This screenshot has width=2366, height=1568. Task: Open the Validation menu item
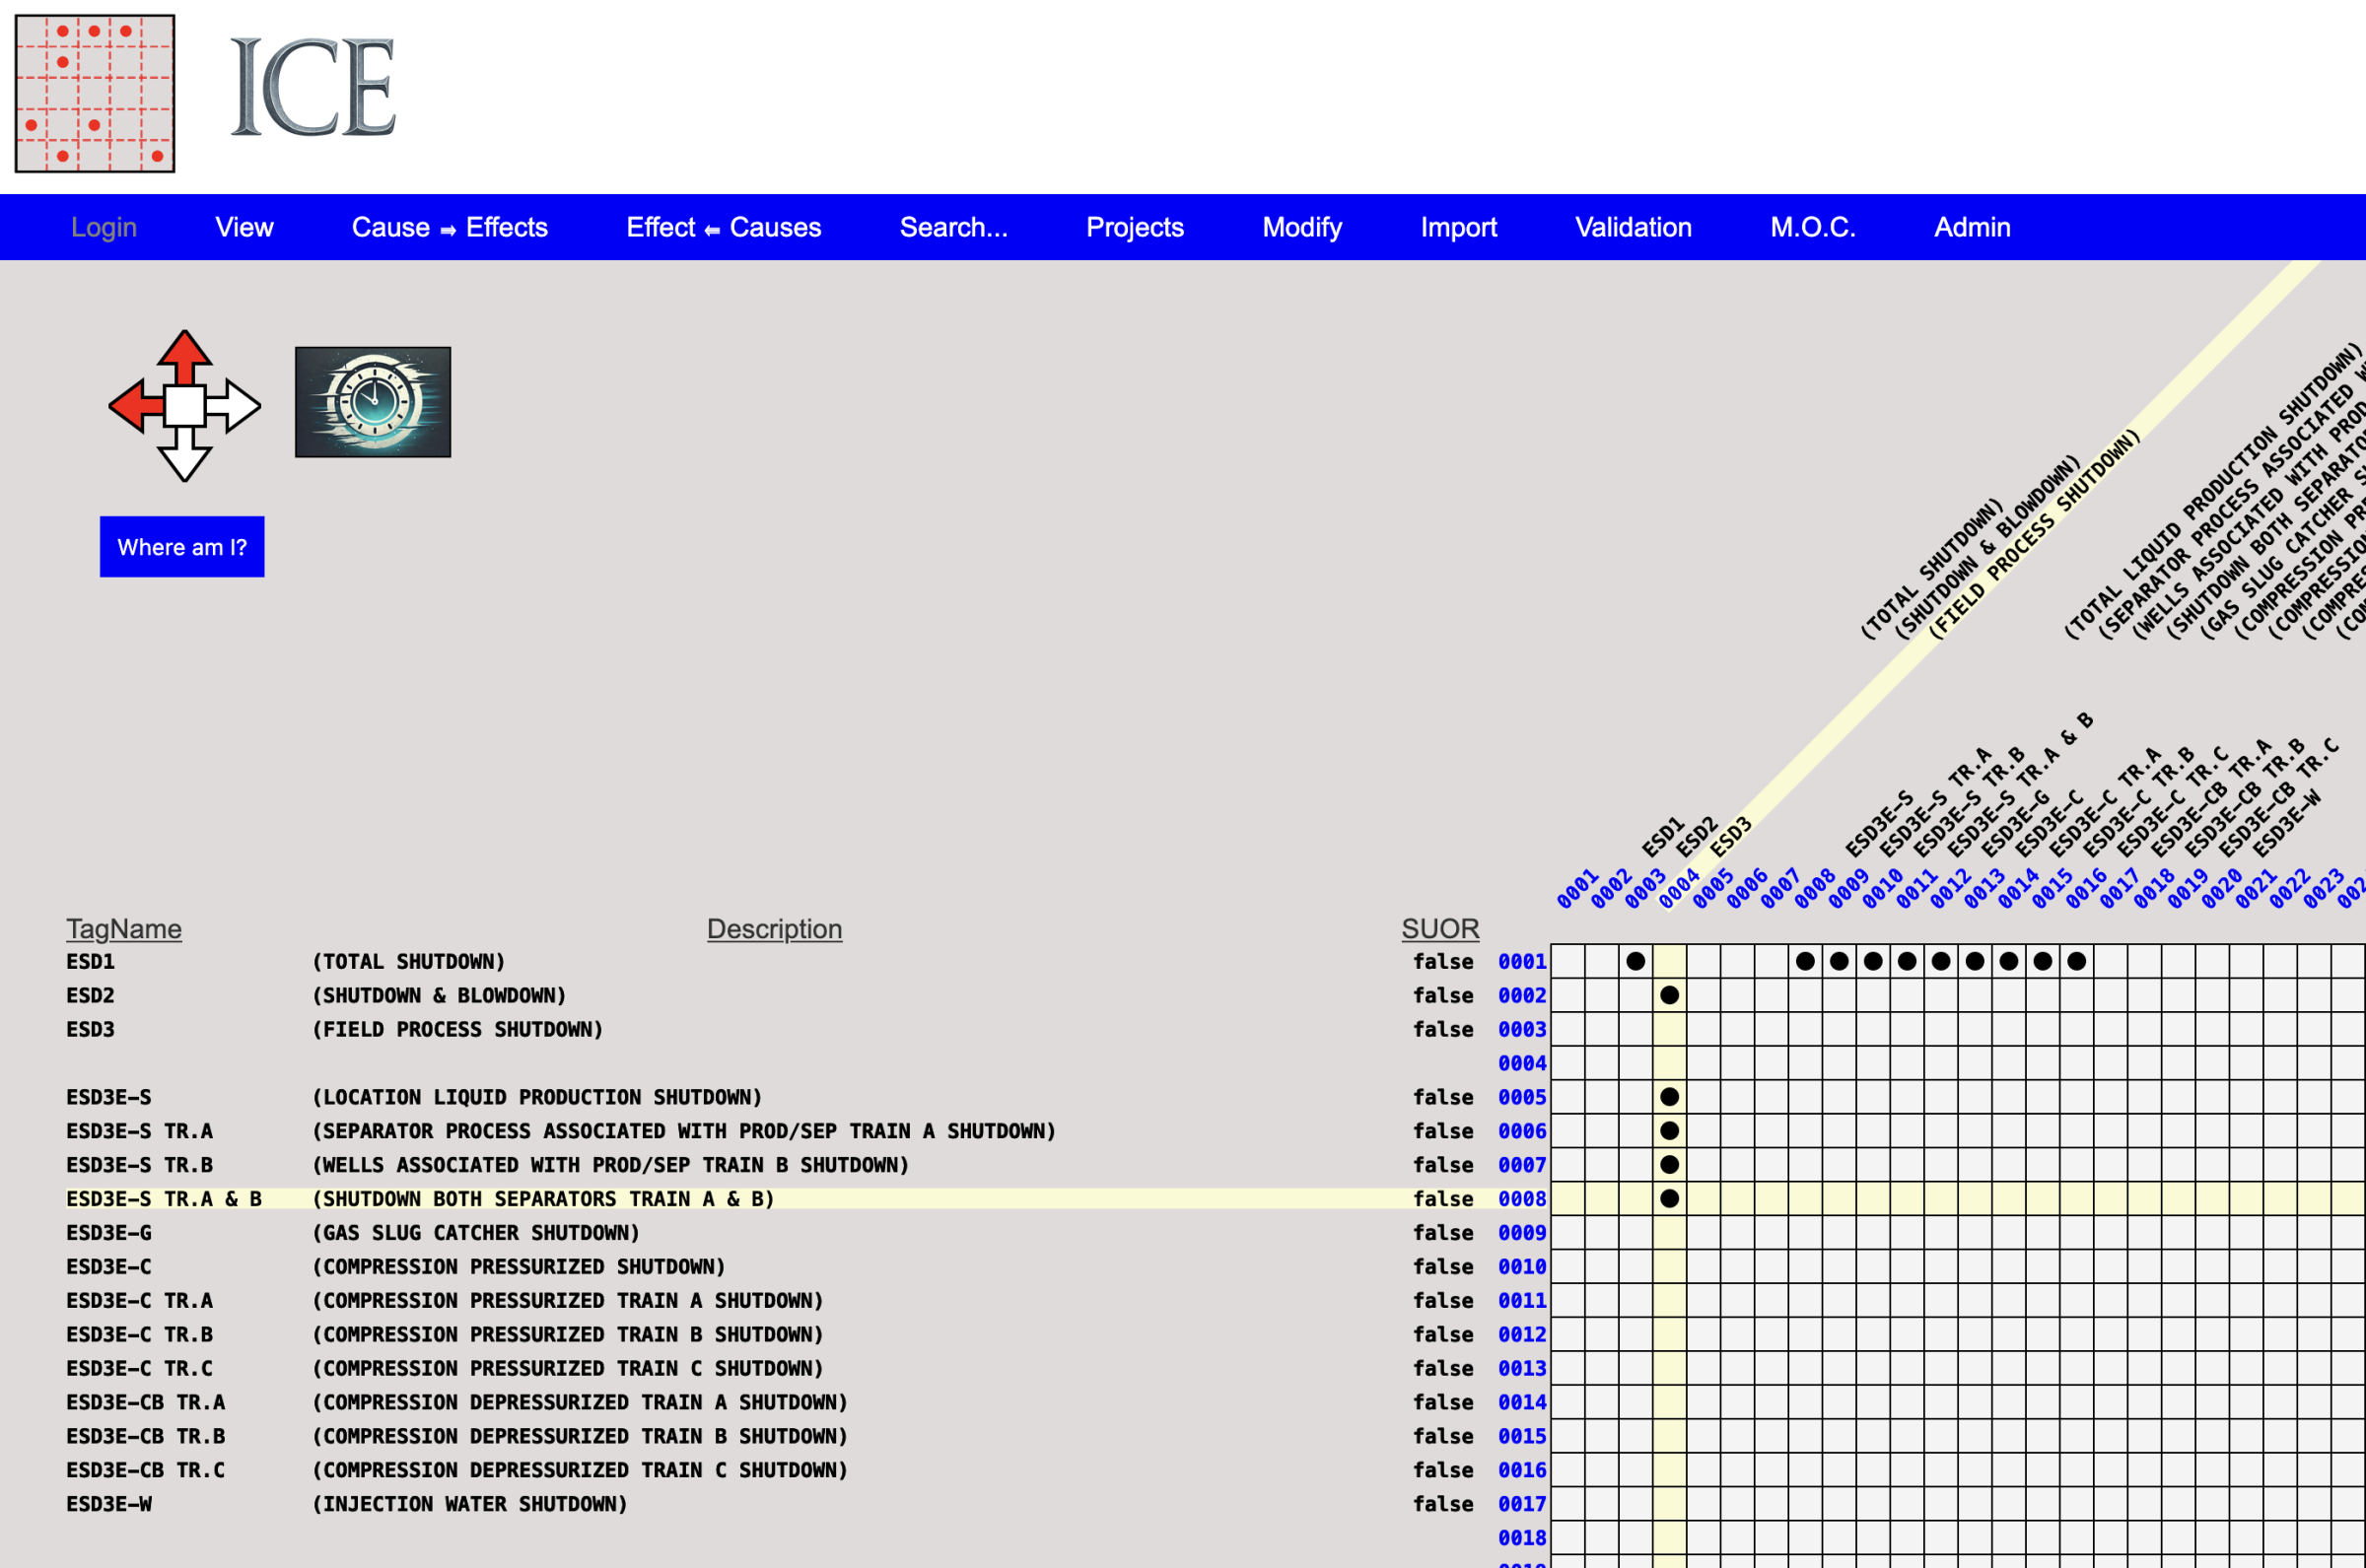[1632, 227]
